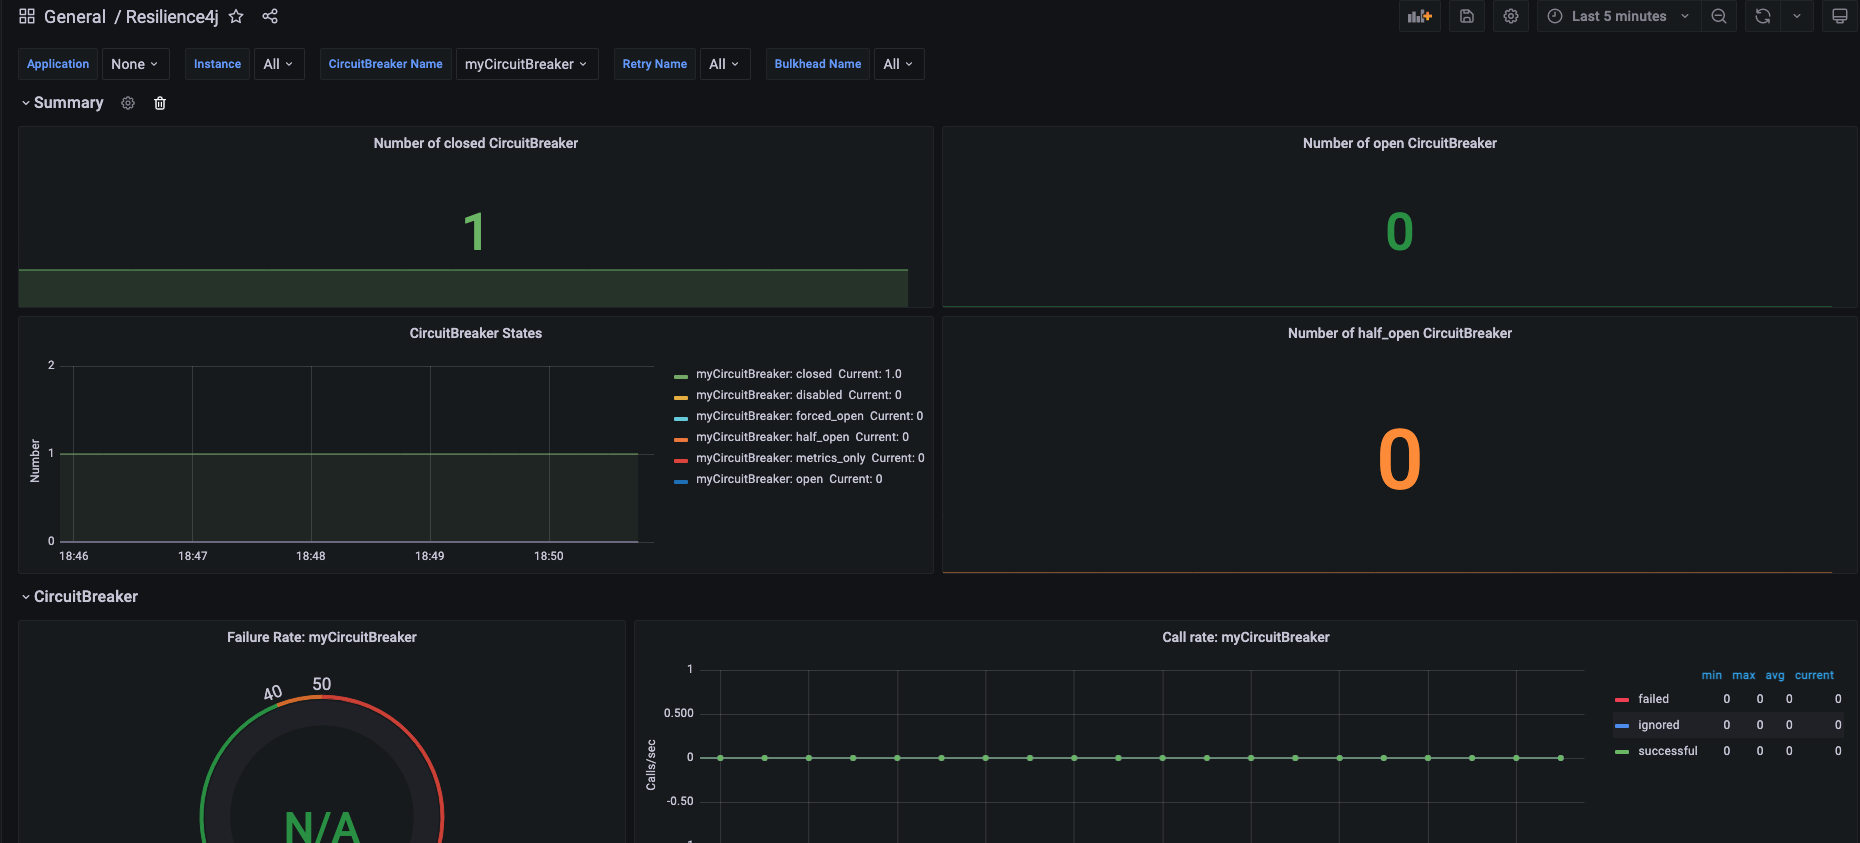Cycle view mode with the monitor icon
The image size is (1860, 843).
click(1840, 16)
